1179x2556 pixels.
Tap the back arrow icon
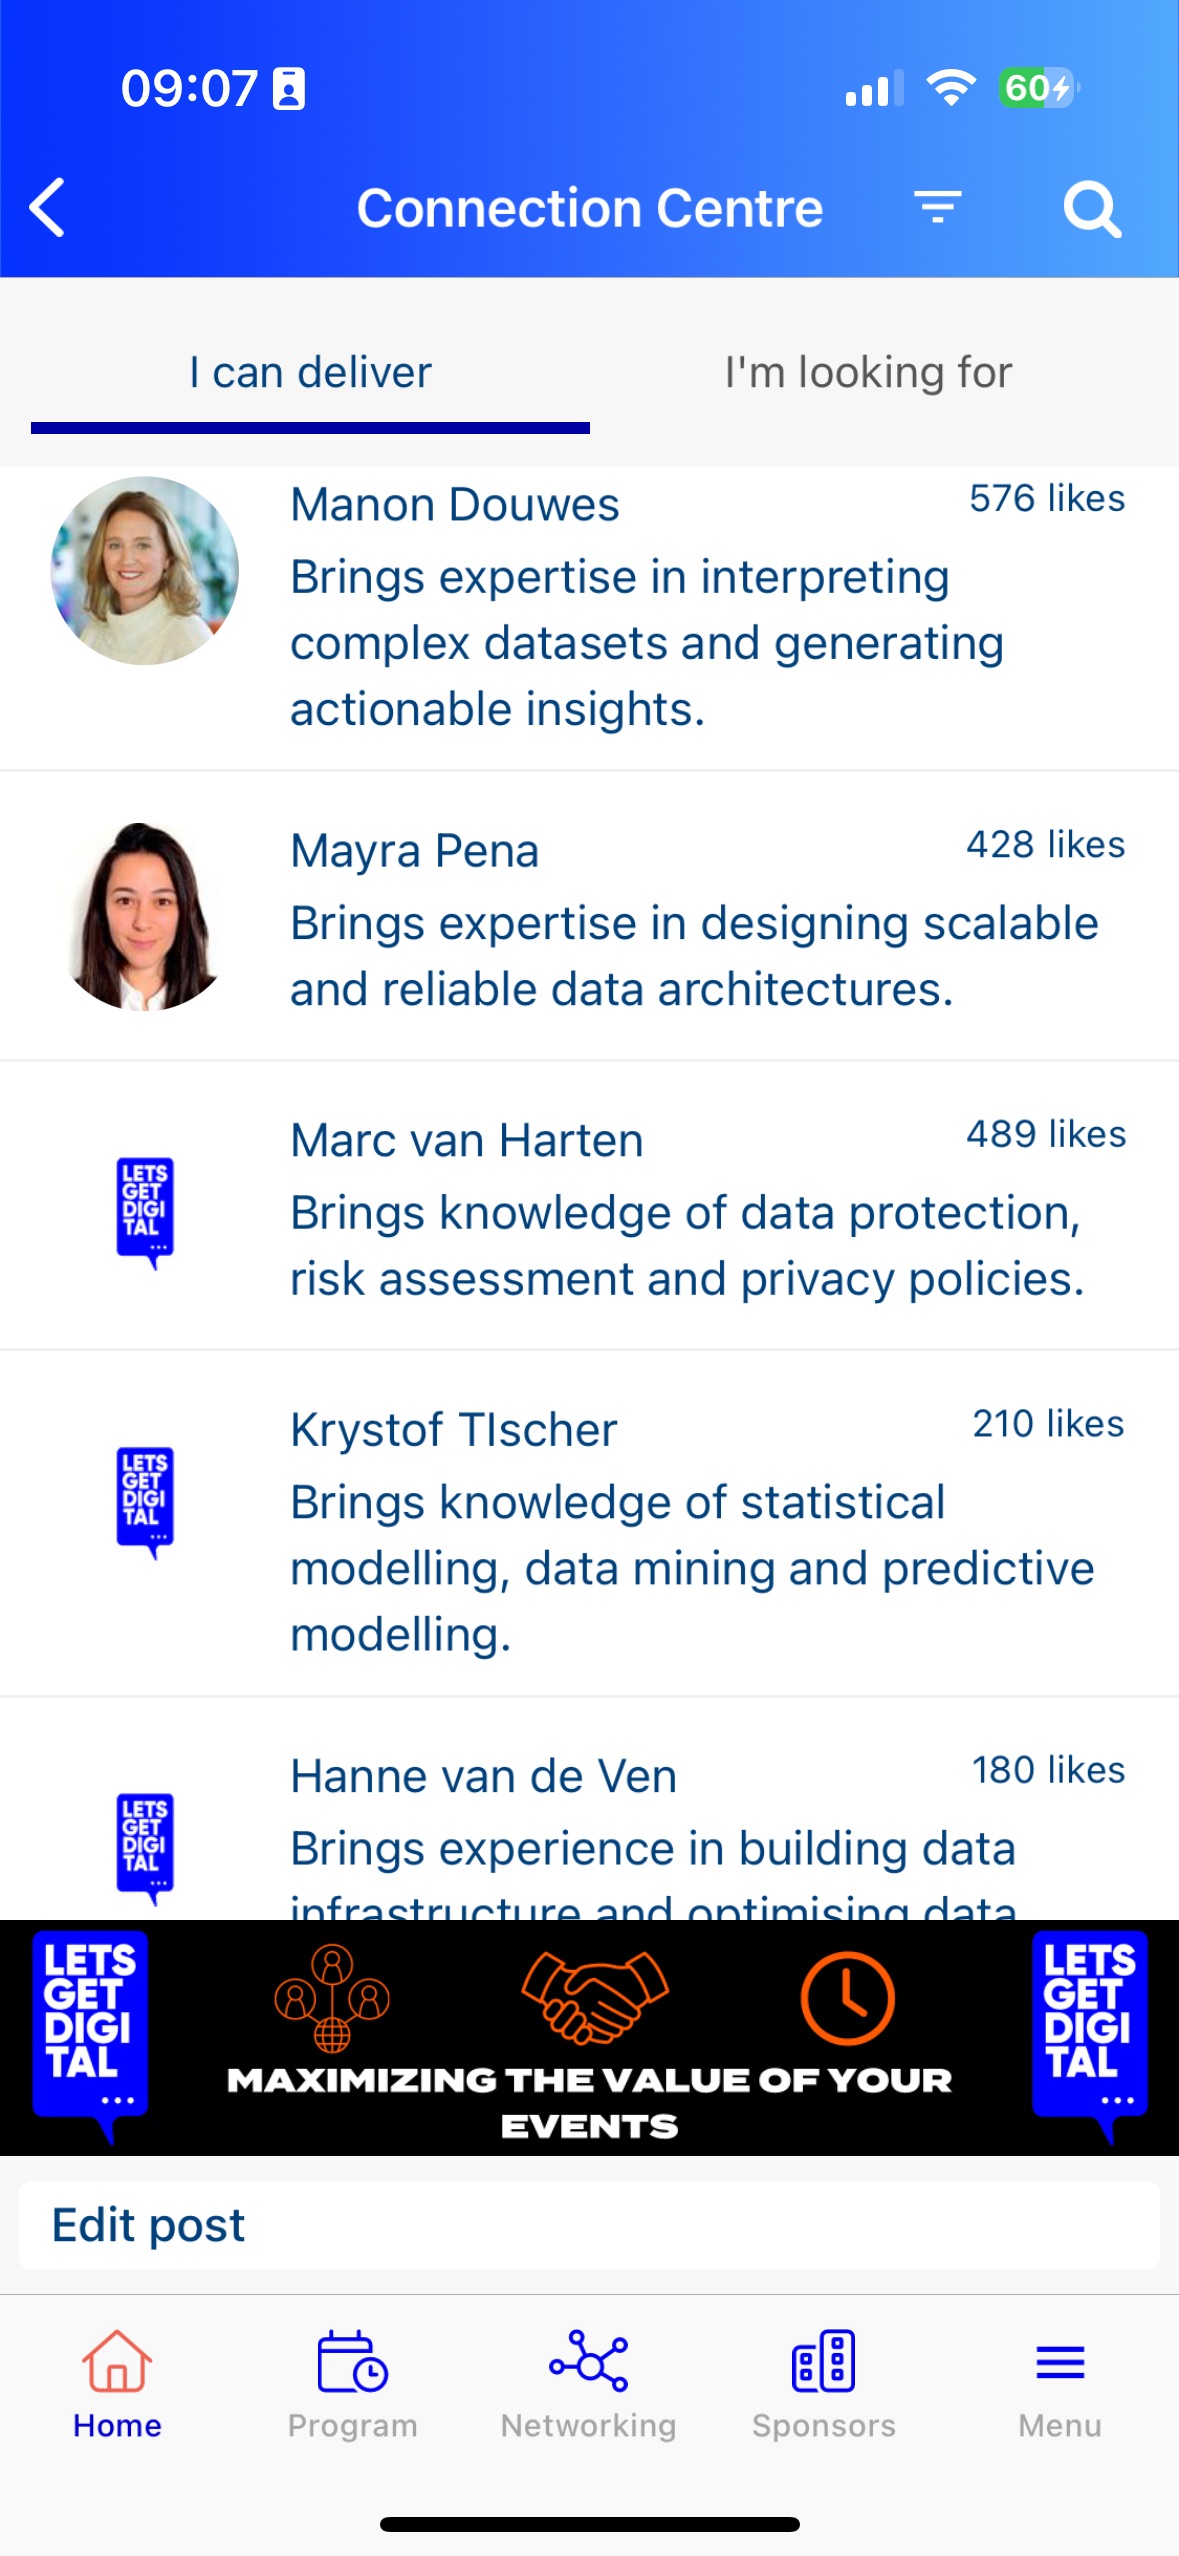click(48, 208)
